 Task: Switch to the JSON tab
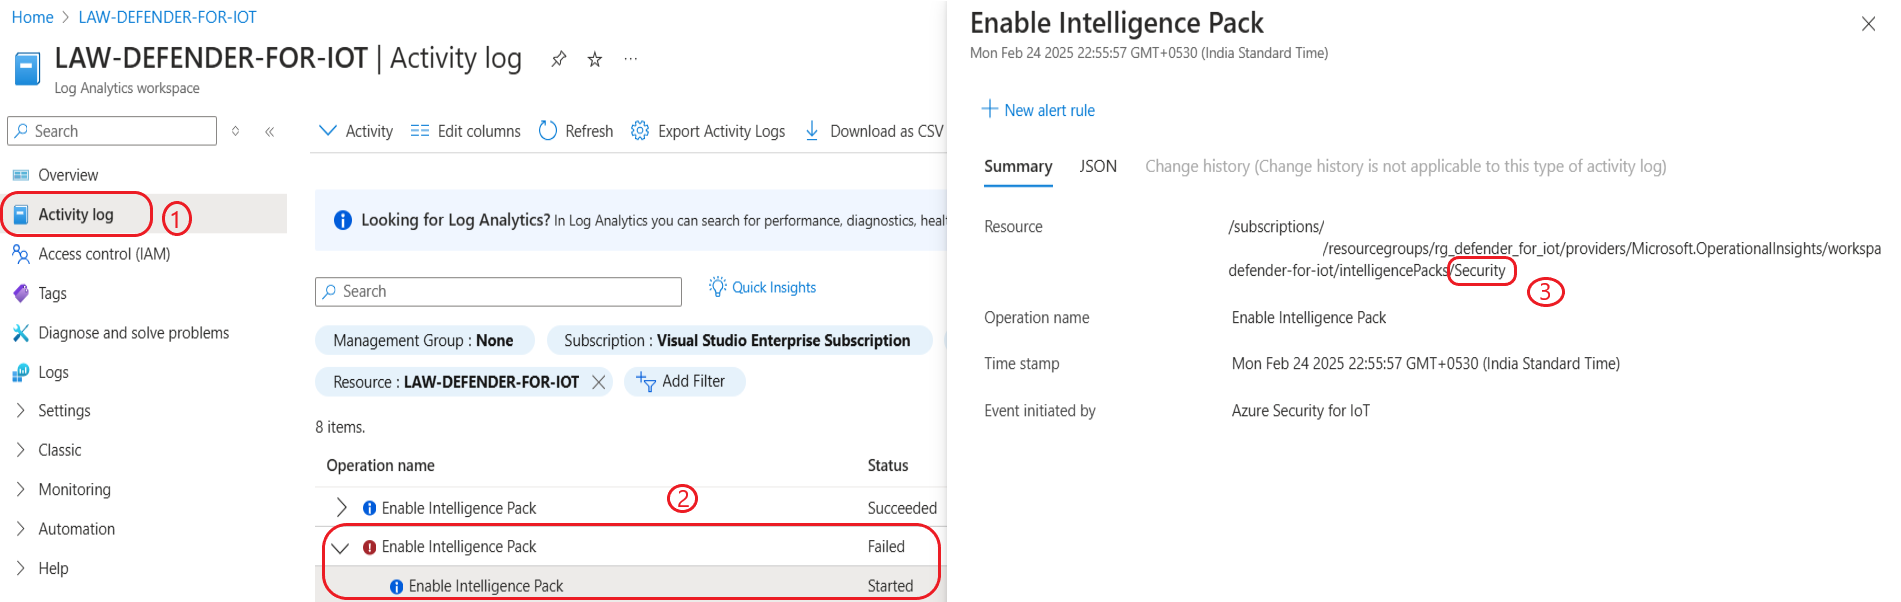pyautogui.click(x=1098, y=166)
